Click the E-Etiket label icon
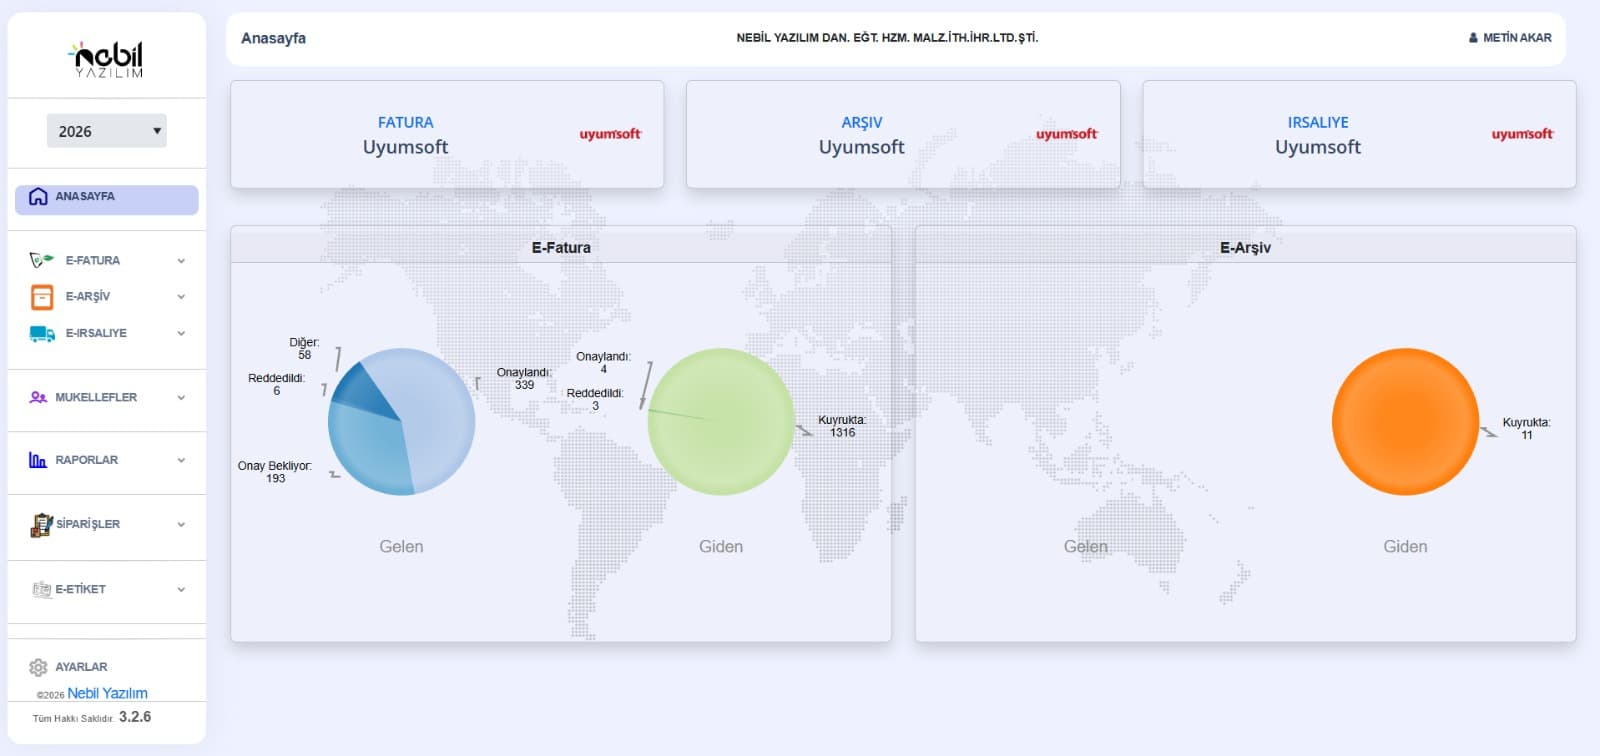This screenshot has width=1600, height=756. [x=41, y=590]
